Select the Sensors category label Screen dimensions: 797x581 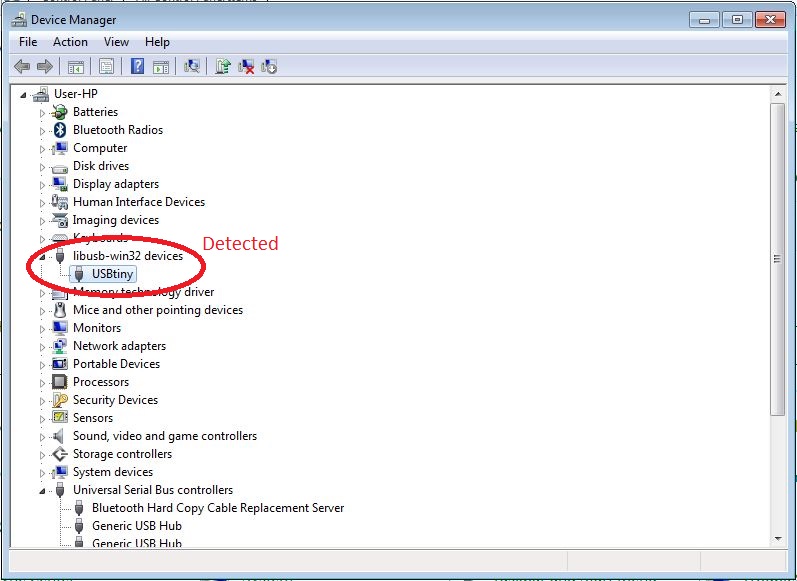tap(93, 418)
